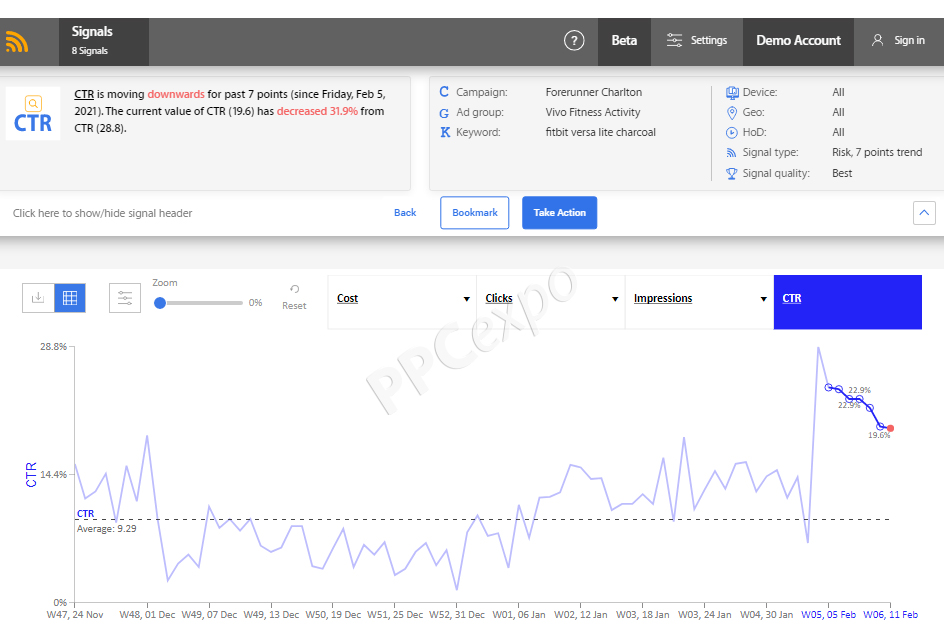Image resolution: width=944 pixels, height=640 pixels.
Task: Toggle the data grid table view icon
Action: tap(70, 298)
